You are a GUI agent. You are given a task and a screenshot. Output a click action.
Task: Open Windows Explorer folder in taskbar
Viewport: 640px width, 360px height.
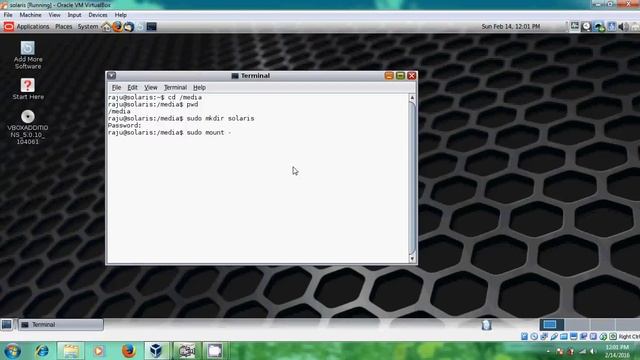pyautogui.click(x=71, y=351)
